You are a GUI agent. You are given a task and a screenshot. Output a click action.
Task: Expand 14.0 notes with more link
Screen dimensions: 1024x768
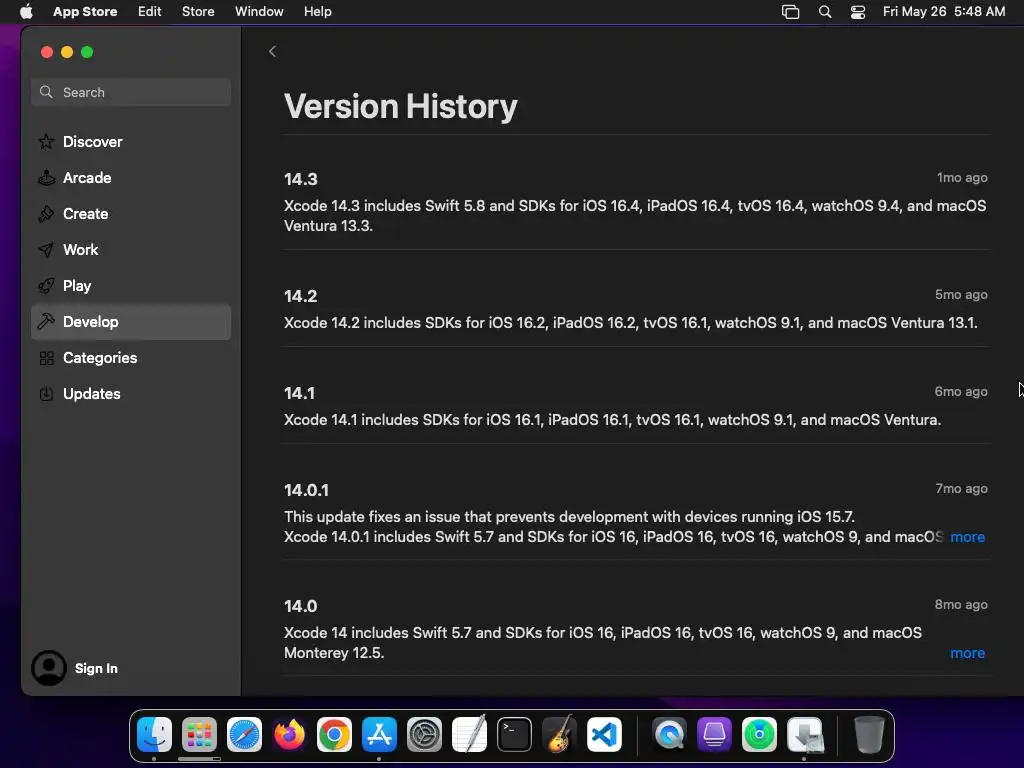click(x=967, y=653)
